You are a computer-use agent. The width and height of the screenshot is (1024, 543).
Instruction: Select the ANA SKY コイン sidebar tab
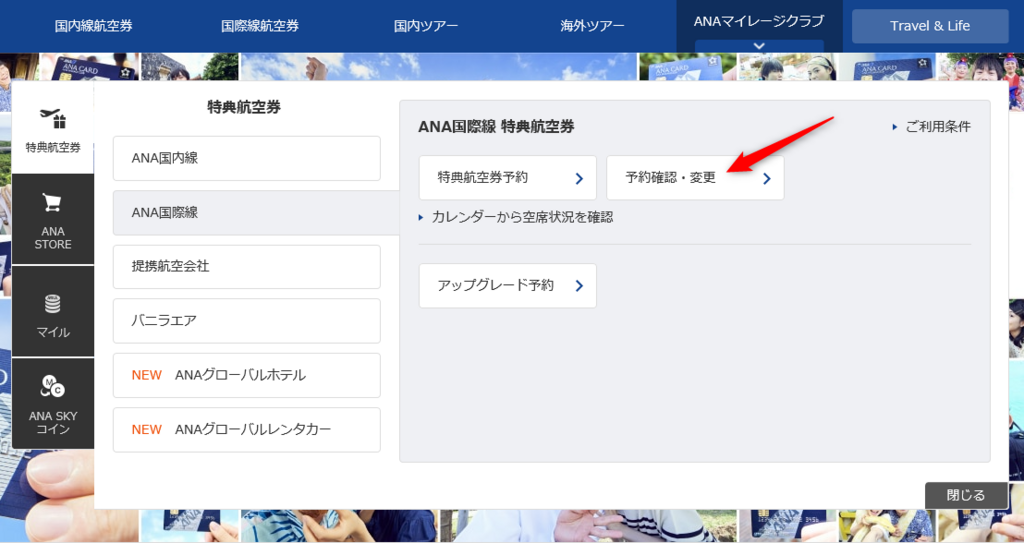pos(53,403)
